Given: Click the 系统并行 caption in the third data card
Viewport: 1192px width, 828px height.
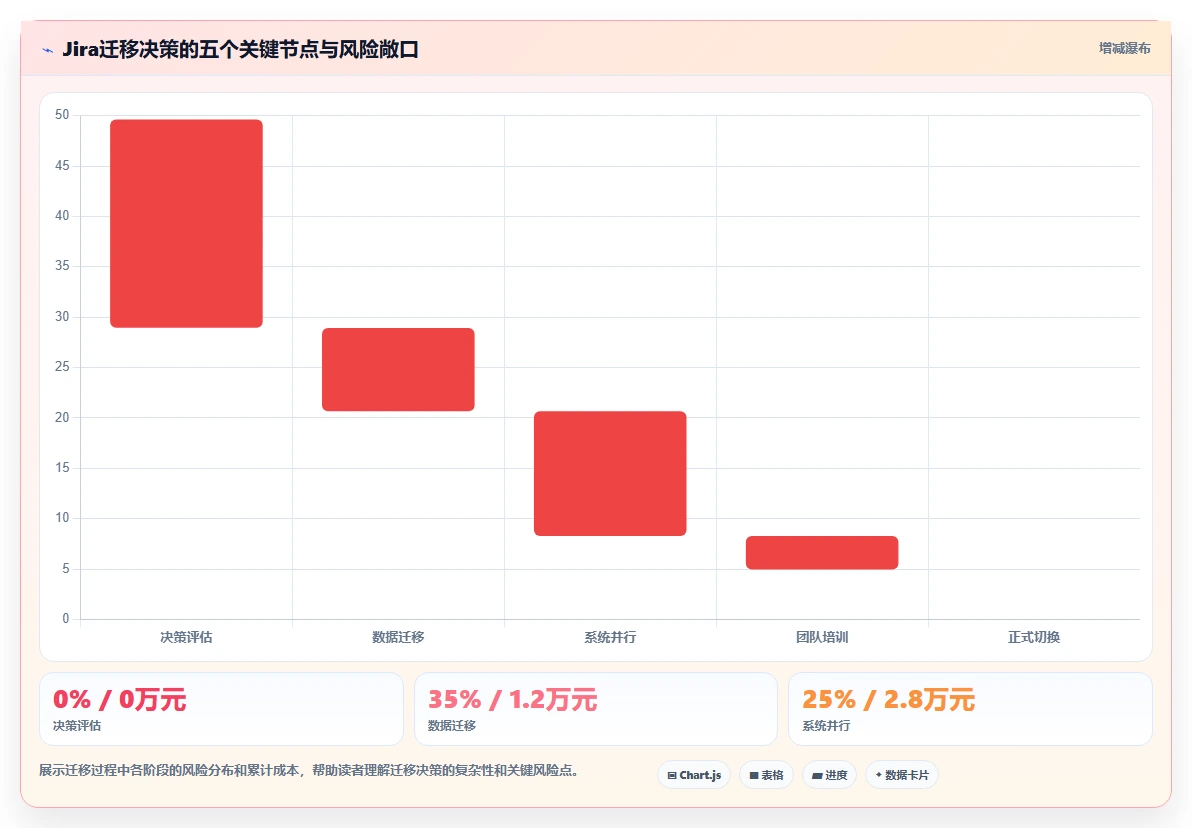Looking at the screenshot, I should pyautogui.click(x=826, y=726).
